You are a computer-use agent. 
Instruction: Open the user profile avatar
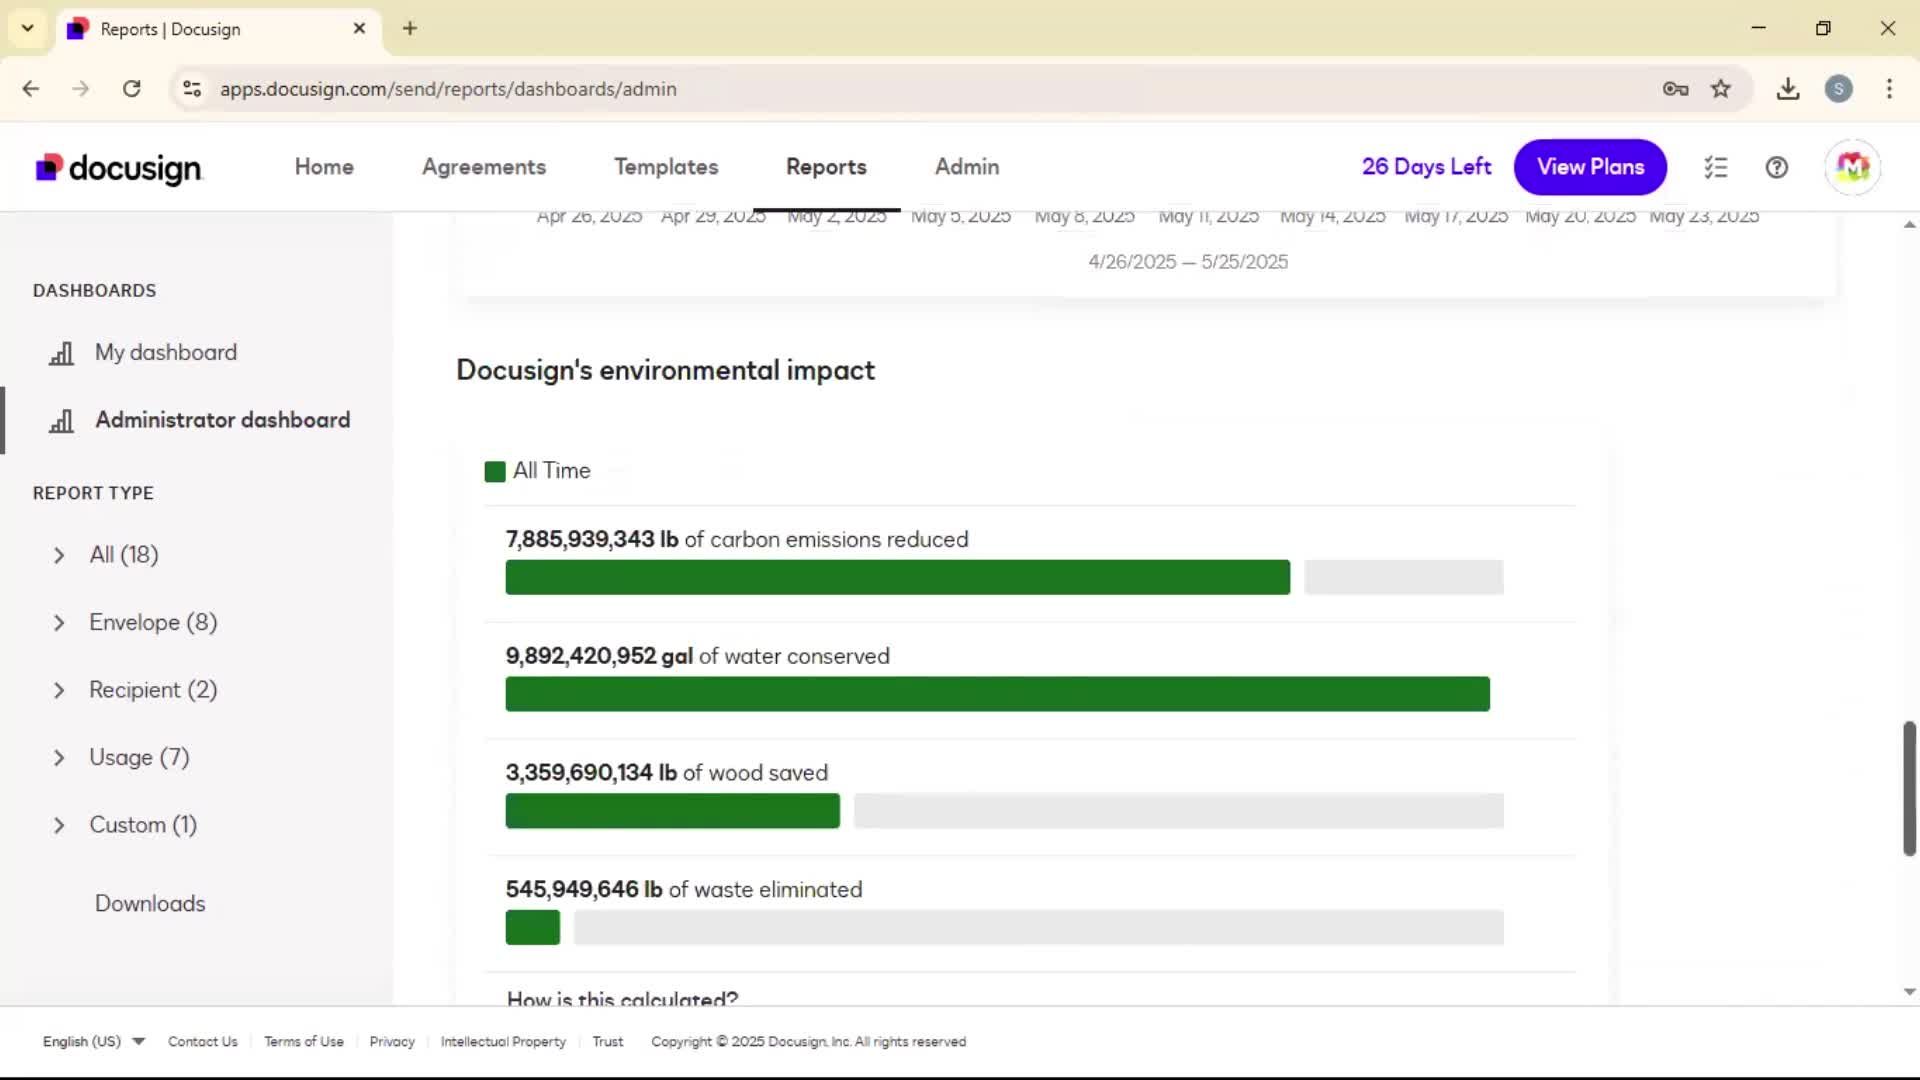(x=1852, y=167)
